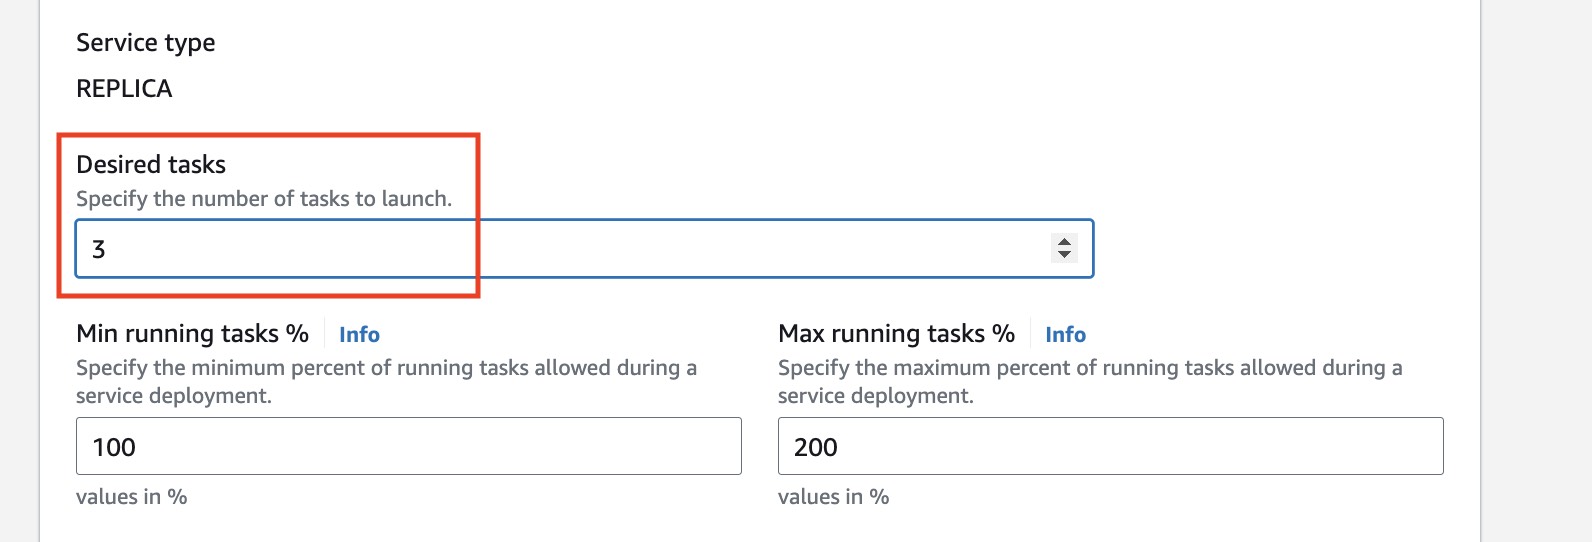Open Info link beside Max running tasks %
Viewport: 1592px width, 542px height.
1065,335
